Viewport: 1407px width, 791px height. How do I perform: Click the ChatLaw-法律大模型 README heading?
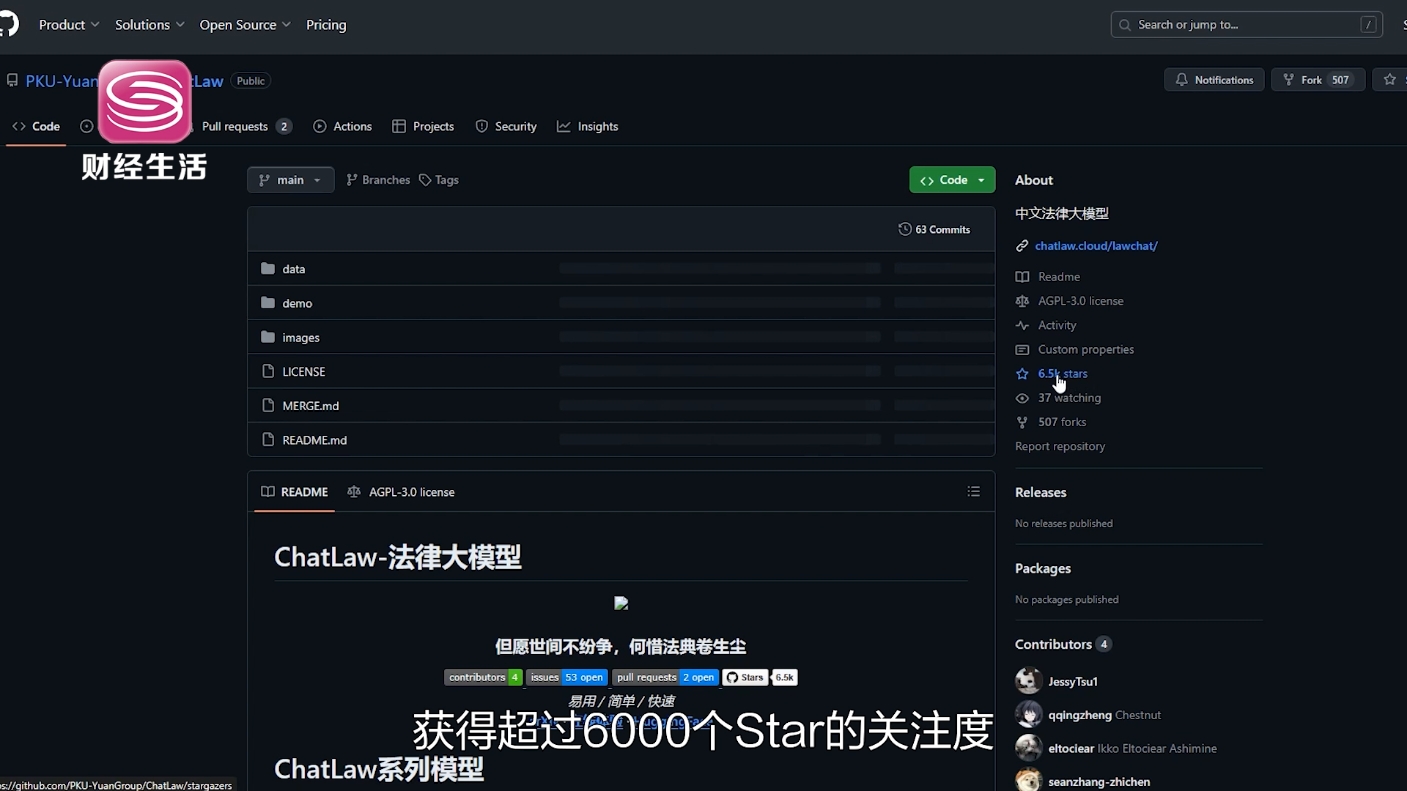[x=398, y=557]
